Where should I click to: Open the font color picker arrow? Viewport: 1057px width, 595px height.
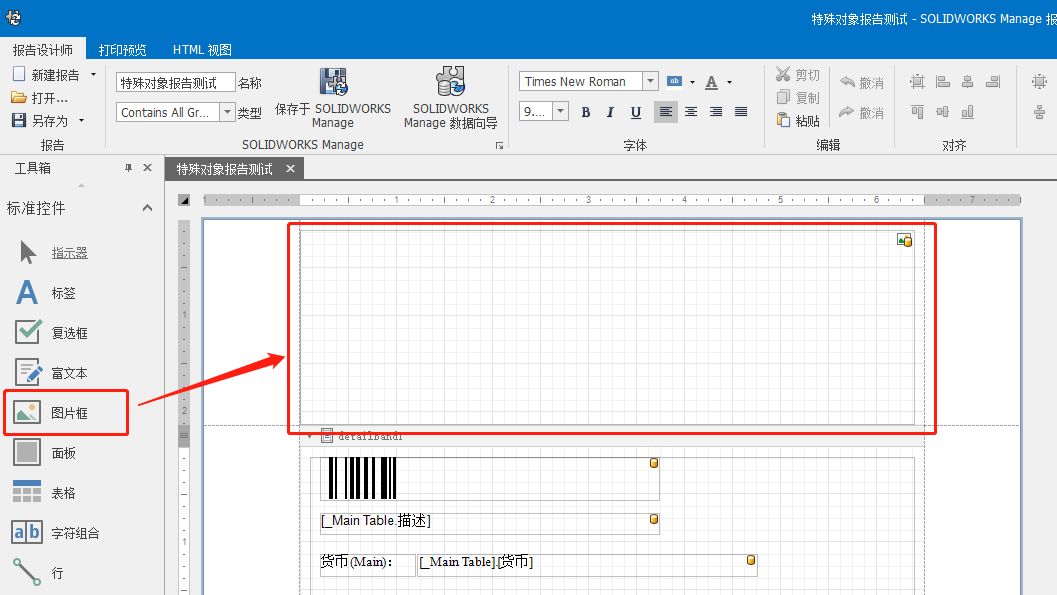(x=729, y=82)
